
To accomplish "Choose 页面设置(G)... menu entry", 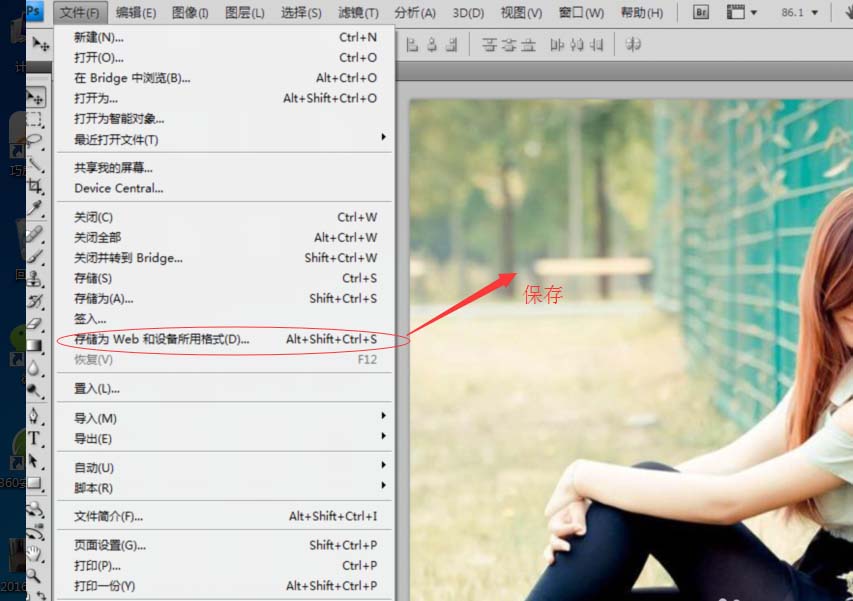I will (x=225, y=545).
